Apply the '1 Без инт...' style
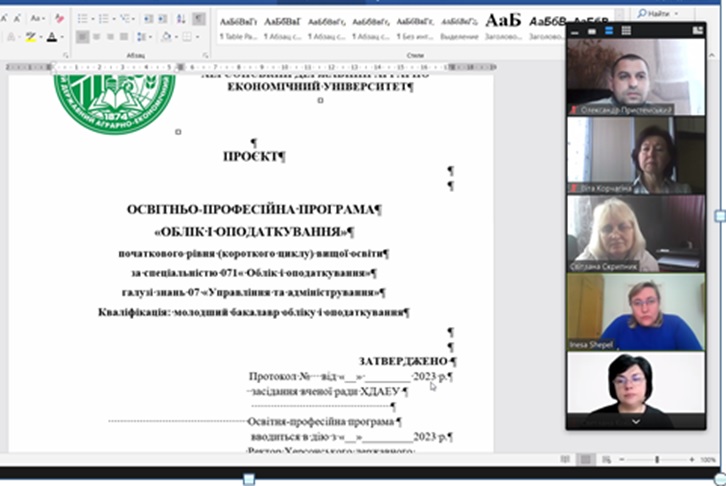This screenshot has width=726, height=486. pyautogui.click(x=415, y=28)
